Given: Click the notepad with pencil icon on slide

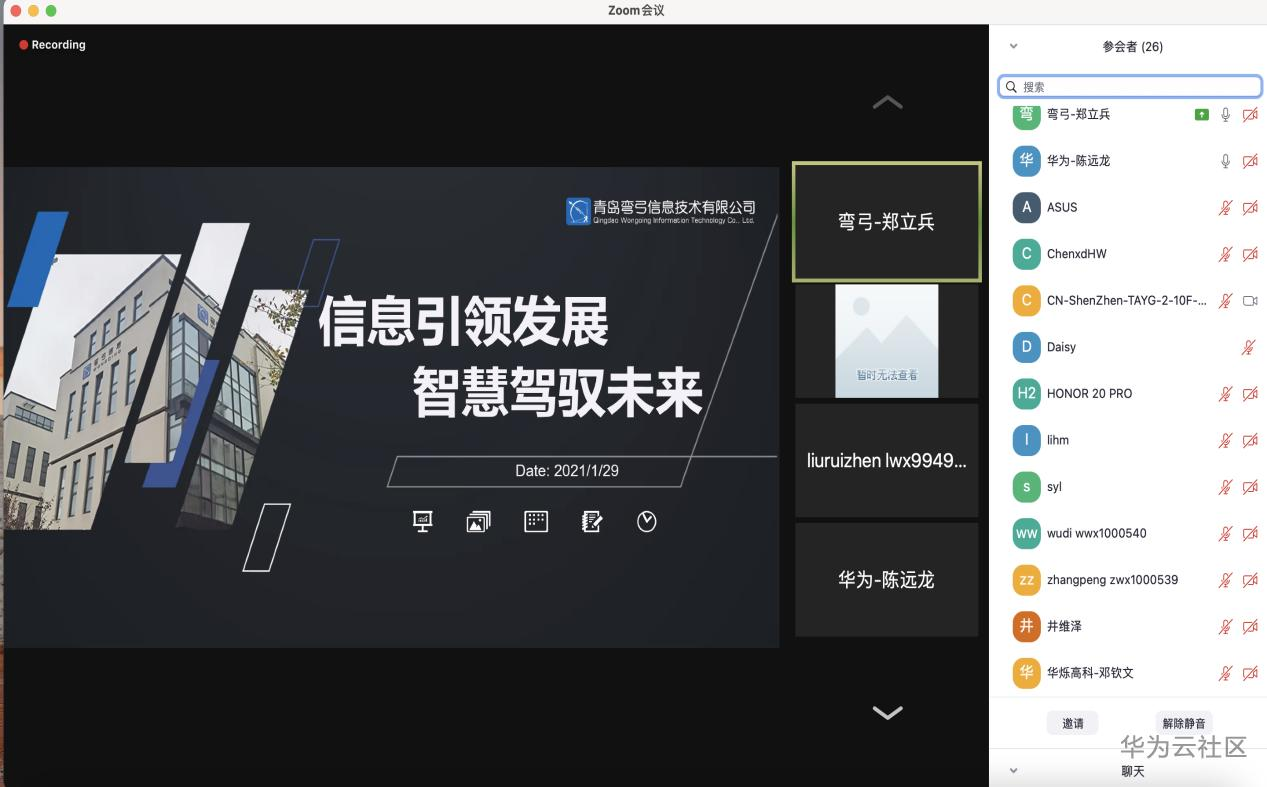Looking at the screenshot, I should (592, 521).
